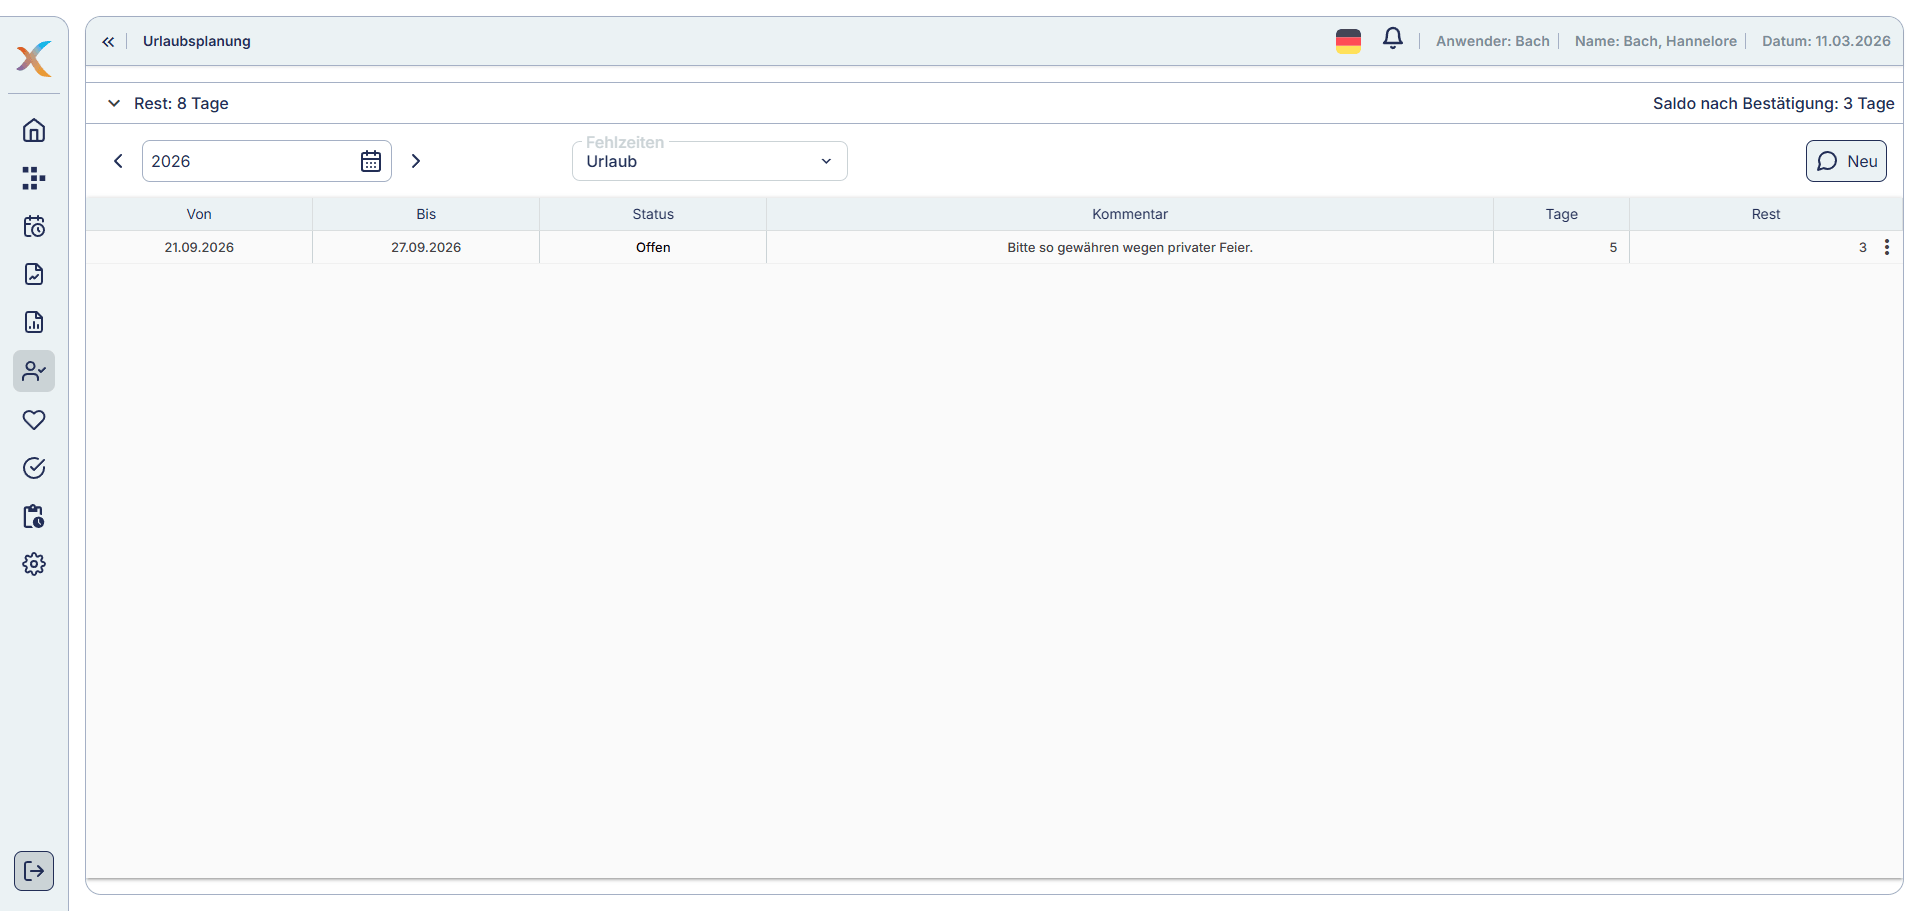The width and height of the screenshot is (1920, 911).
Task: Click the Status column header
Action: [x=653, y=215]
